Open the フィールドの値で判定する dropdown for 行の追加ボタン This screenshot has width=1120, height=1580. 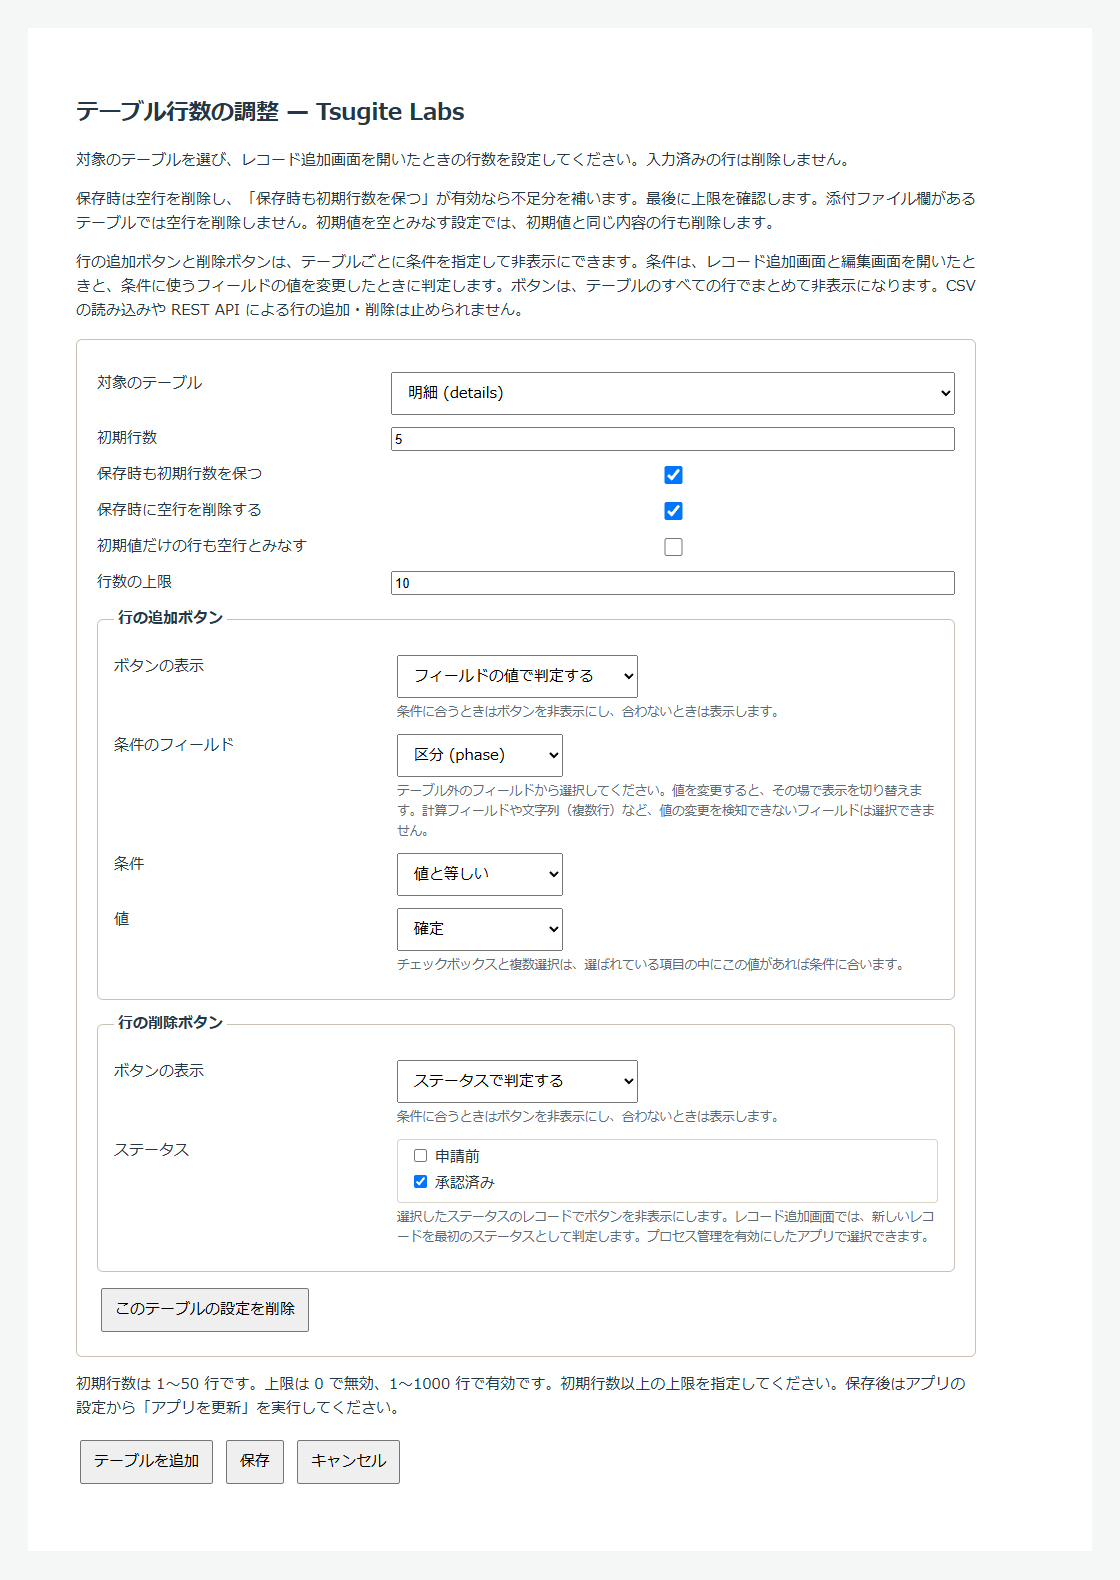coord(517,676)
